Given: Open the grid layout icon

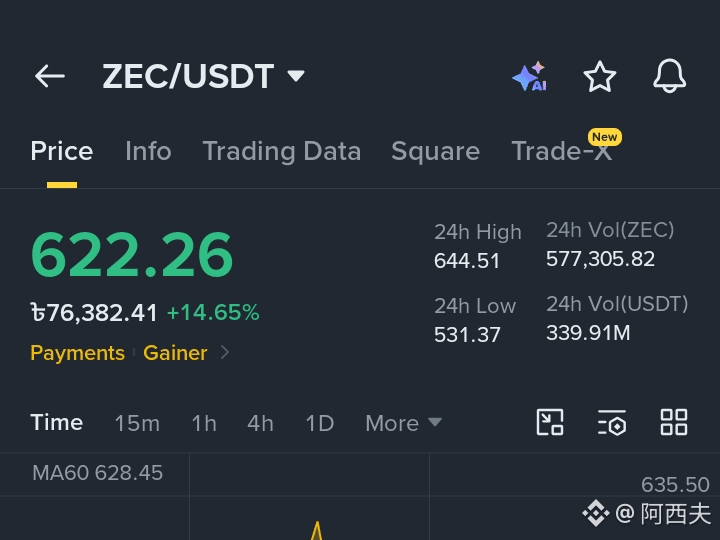Looking at the screenshot, I should tap(674, 422).
